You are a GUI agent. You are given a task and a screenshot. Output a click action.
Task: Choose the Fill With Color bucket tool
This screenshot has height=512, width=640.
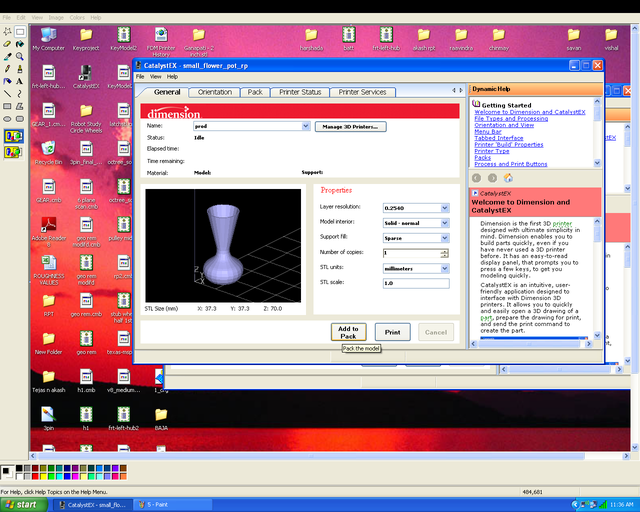click(x=20, y=44)
